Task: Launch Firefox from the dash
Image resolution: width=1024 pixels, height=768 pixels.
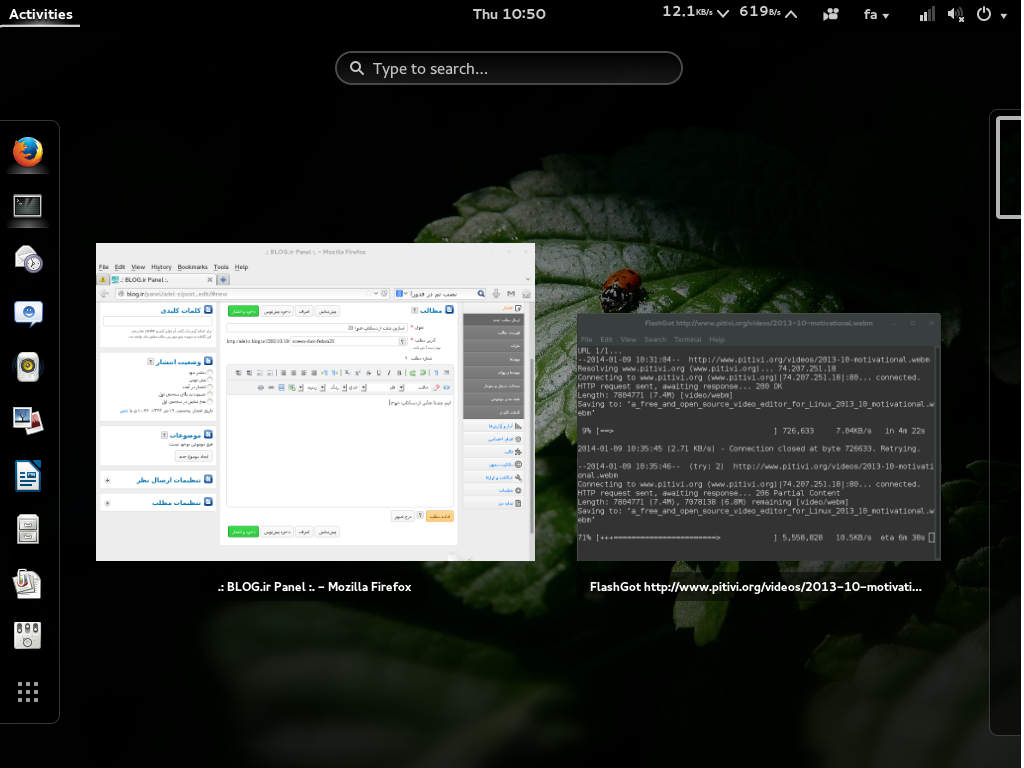Action: click(28, 152)
